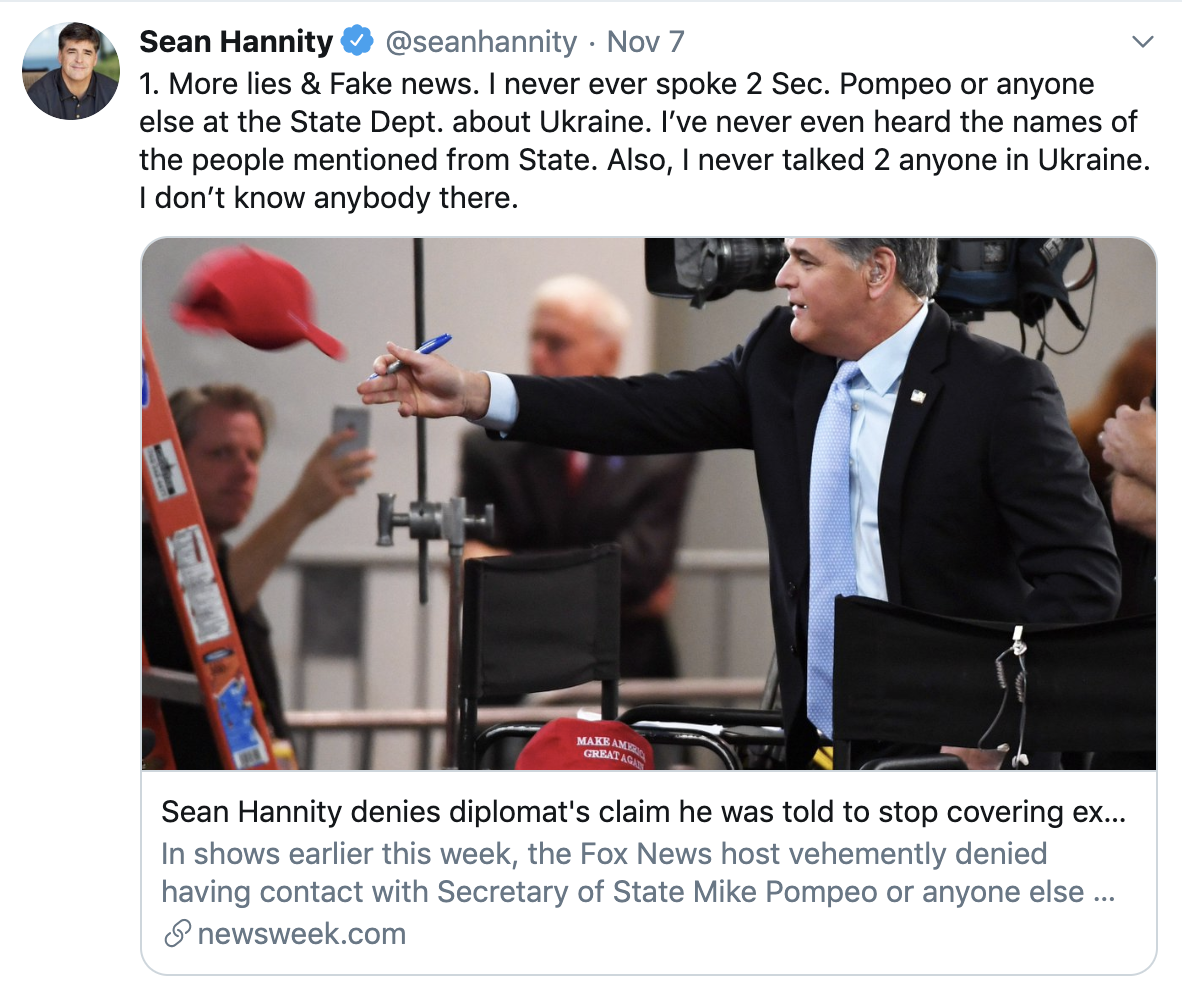Click the black director's chair in the photo
The image size is (1182, 990).
(540, 640)
